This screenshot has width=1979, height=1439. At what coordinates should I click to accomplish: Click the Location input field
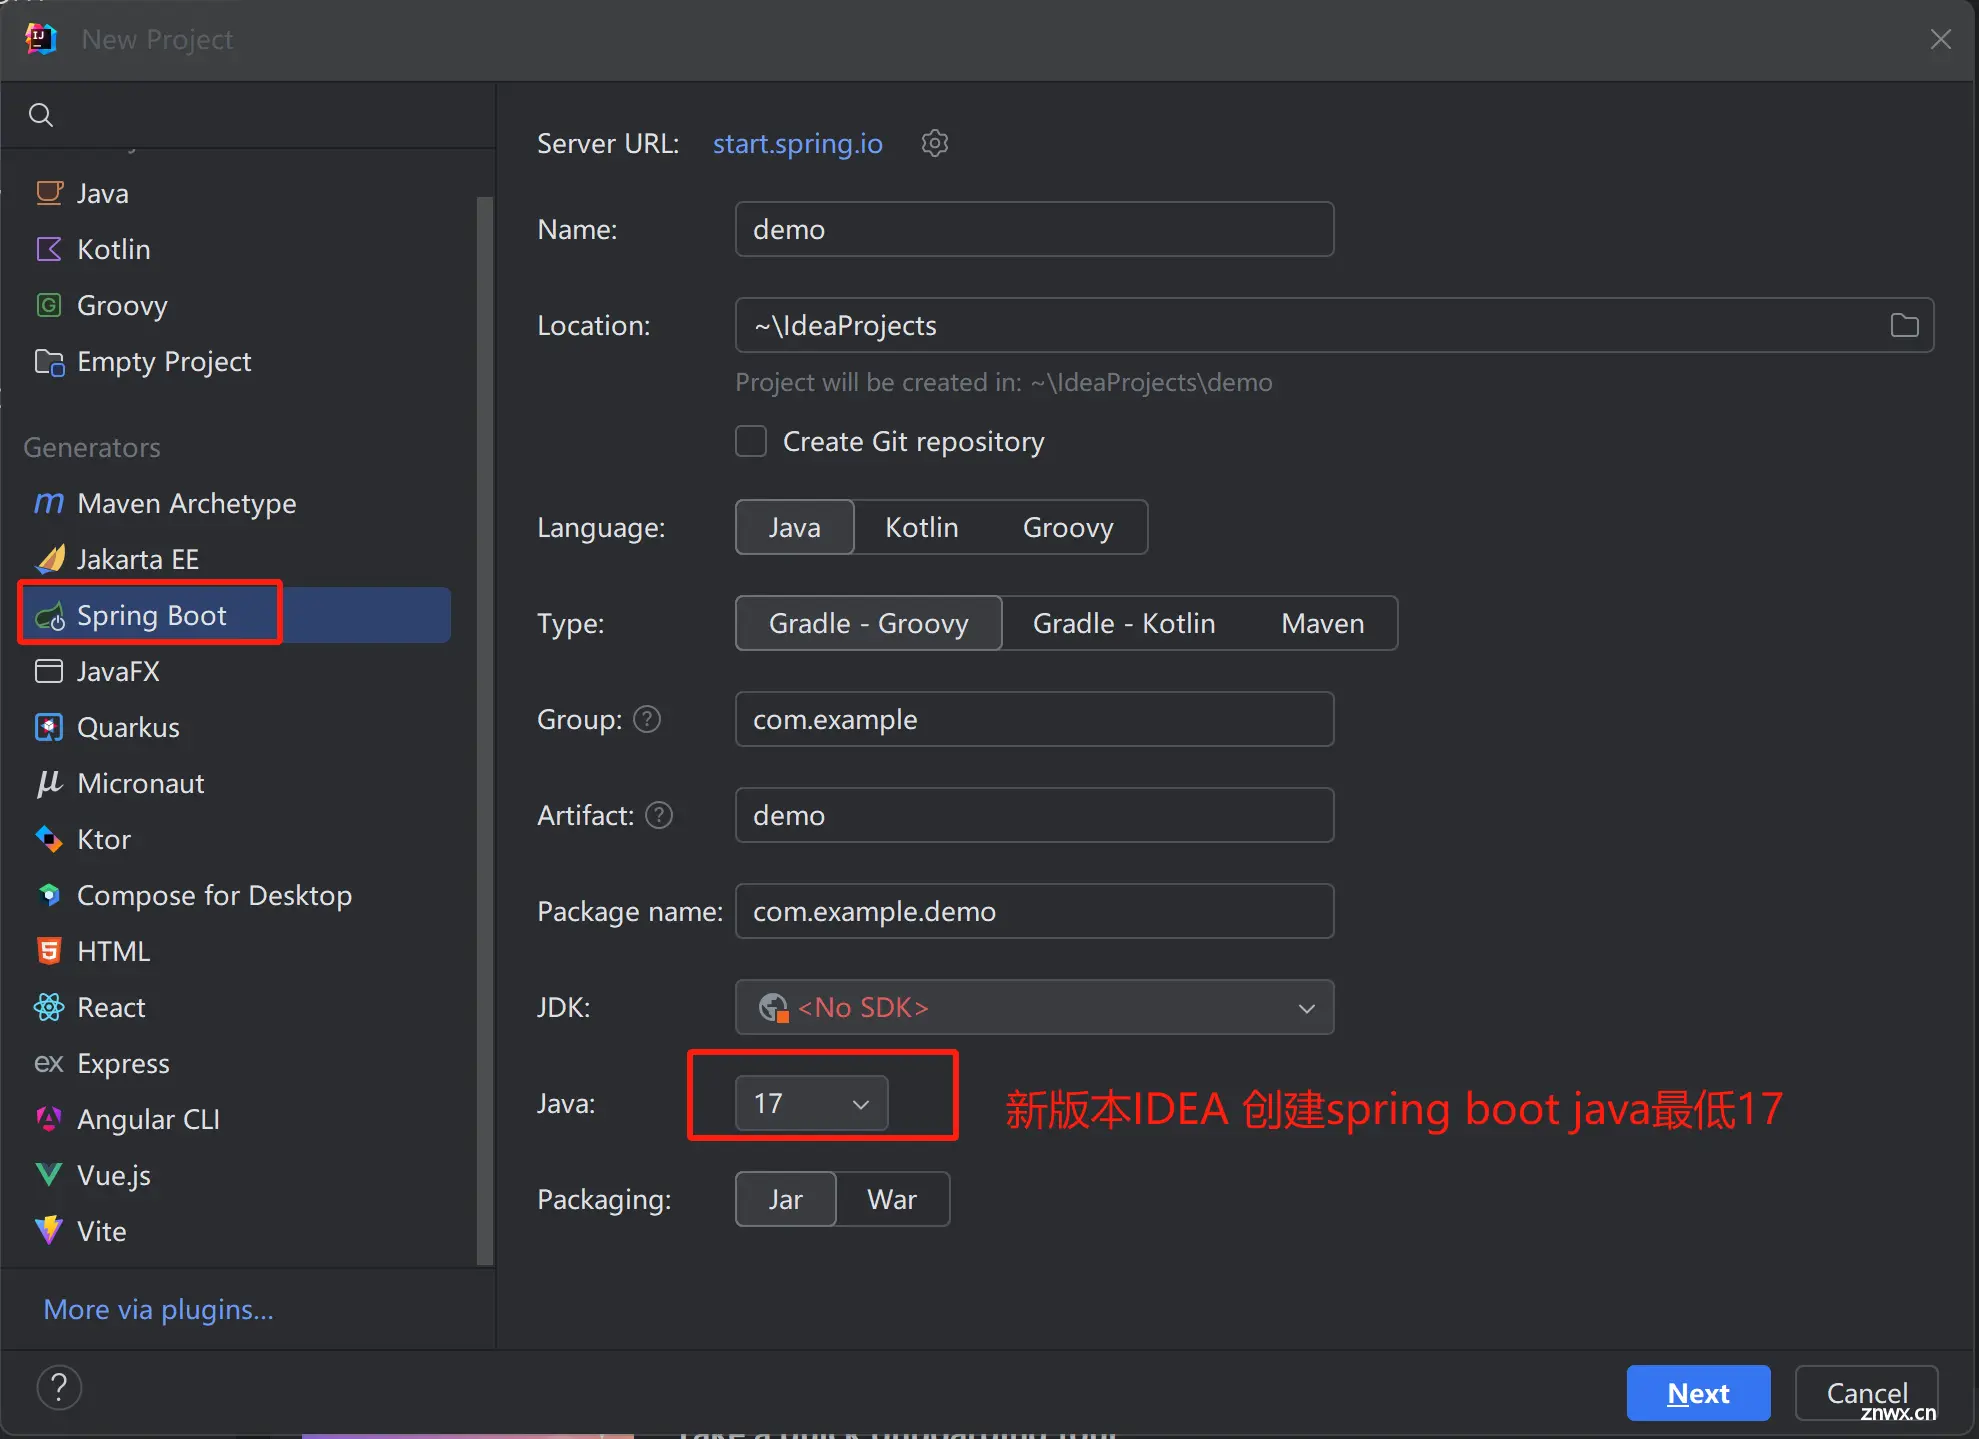coord(1334,325)
